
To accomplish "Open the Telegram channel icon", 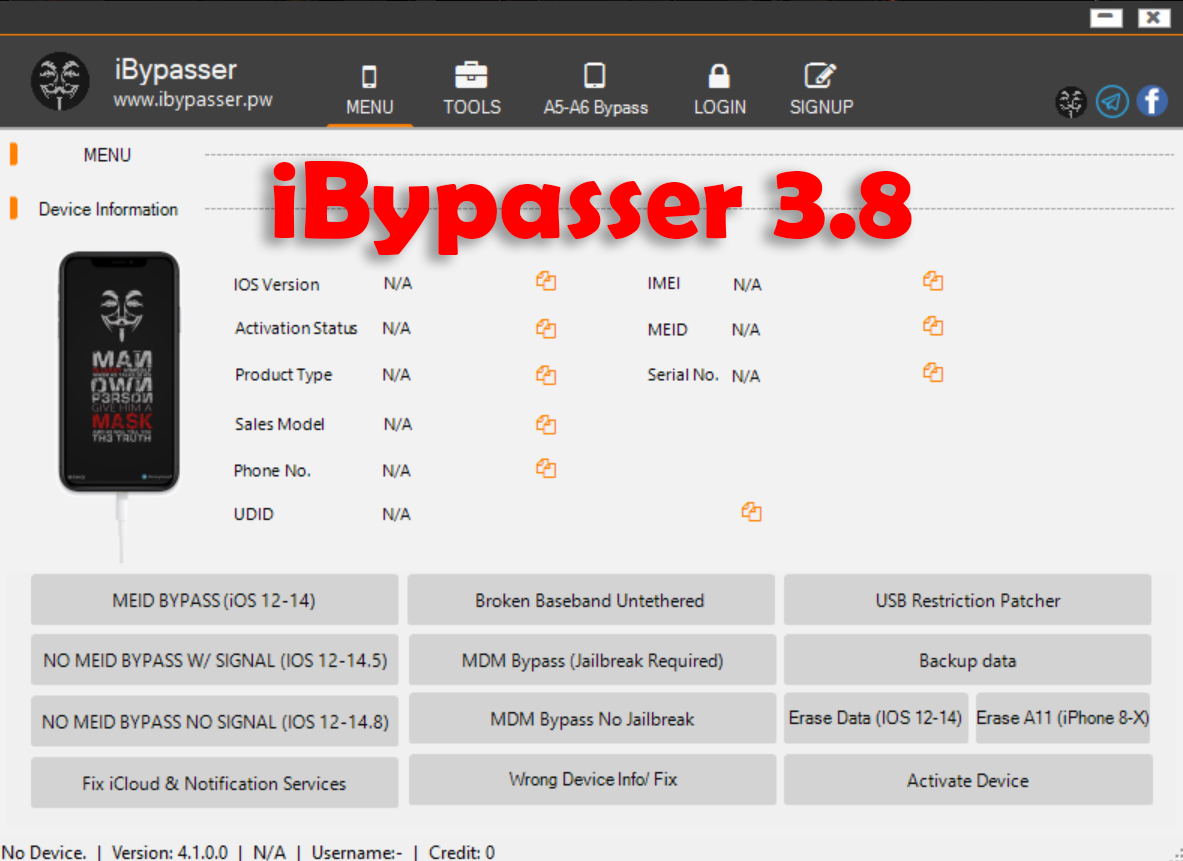I will tap(1112, 102).
